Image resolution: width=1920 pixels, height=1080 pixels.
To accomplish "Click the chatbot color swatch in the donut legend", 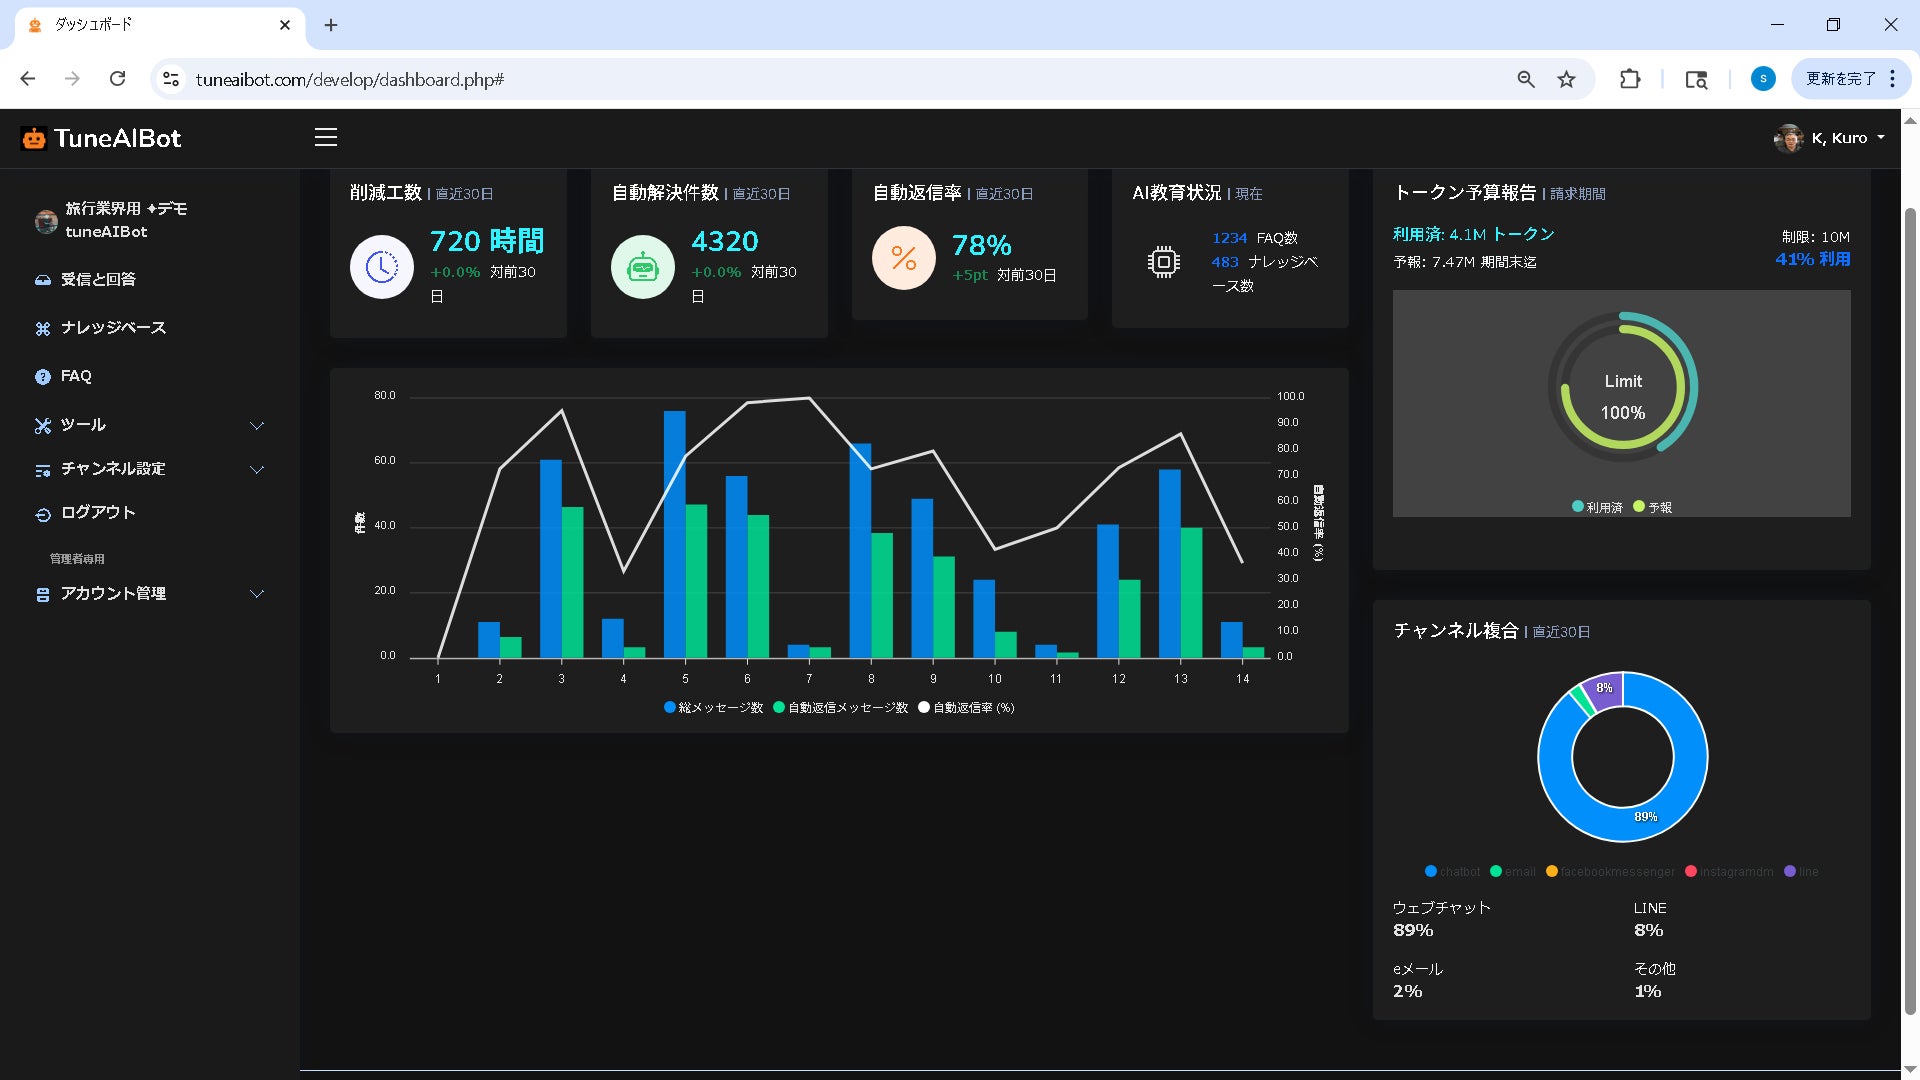I will [x=1431, y=872].
